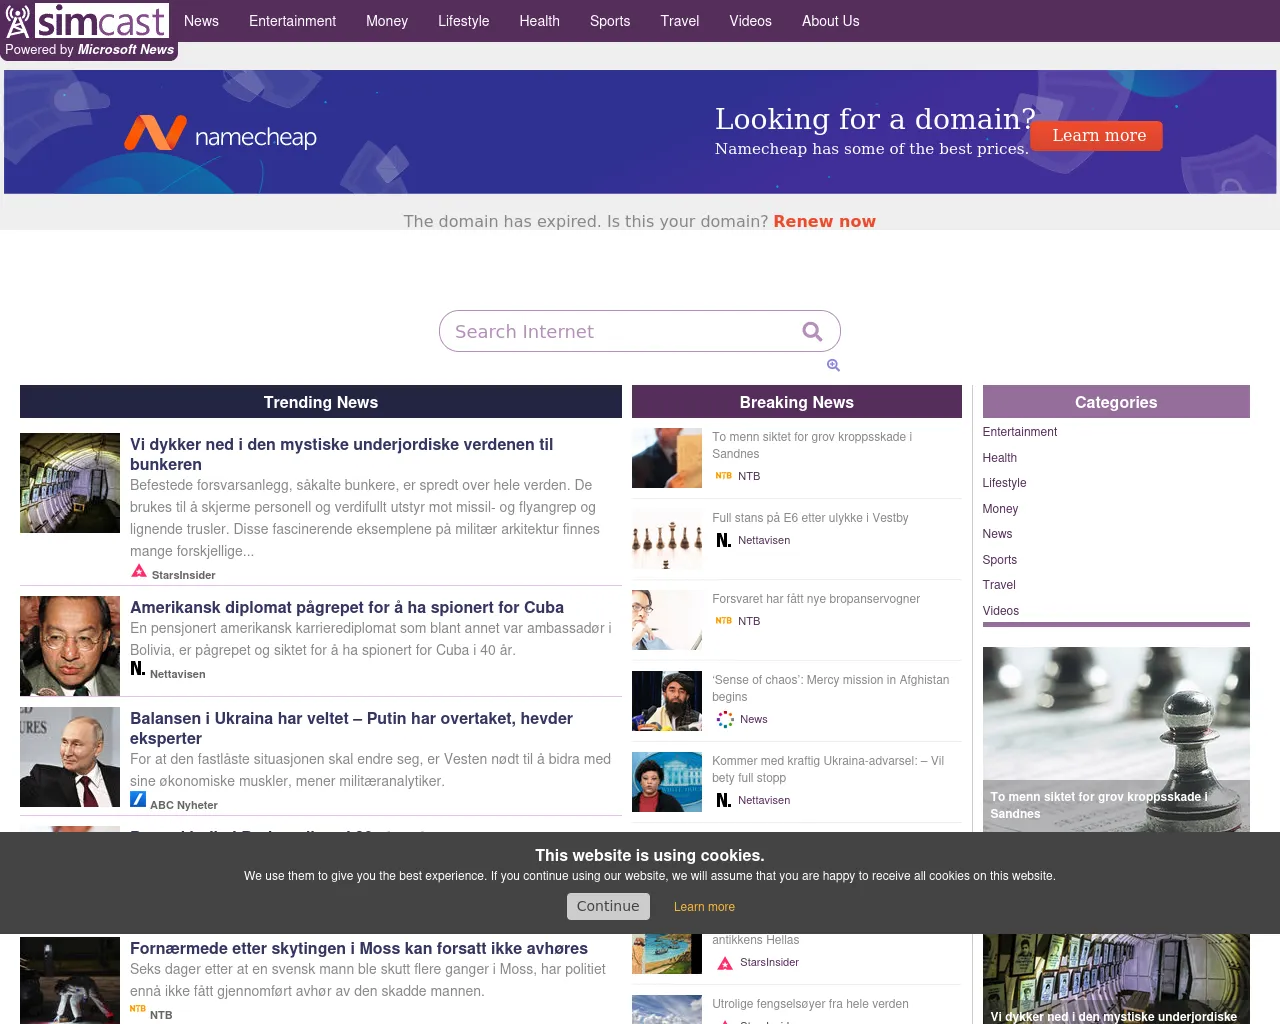Click thumbnail beside bropanservogner story
This screenshot has height=1024, width=1280.
click(x=667, y=620)
